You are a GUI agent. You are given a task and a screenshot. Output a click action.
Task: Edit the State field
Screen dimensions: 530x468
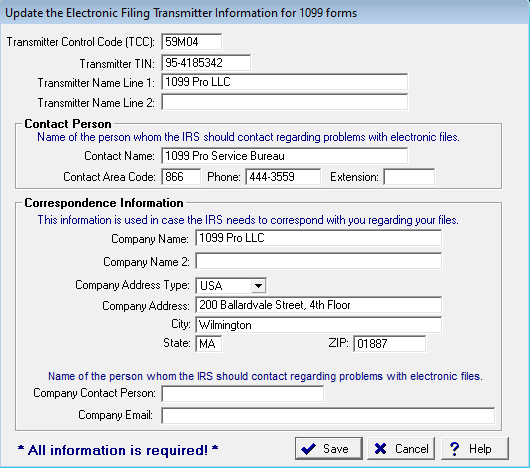[208, 344]
